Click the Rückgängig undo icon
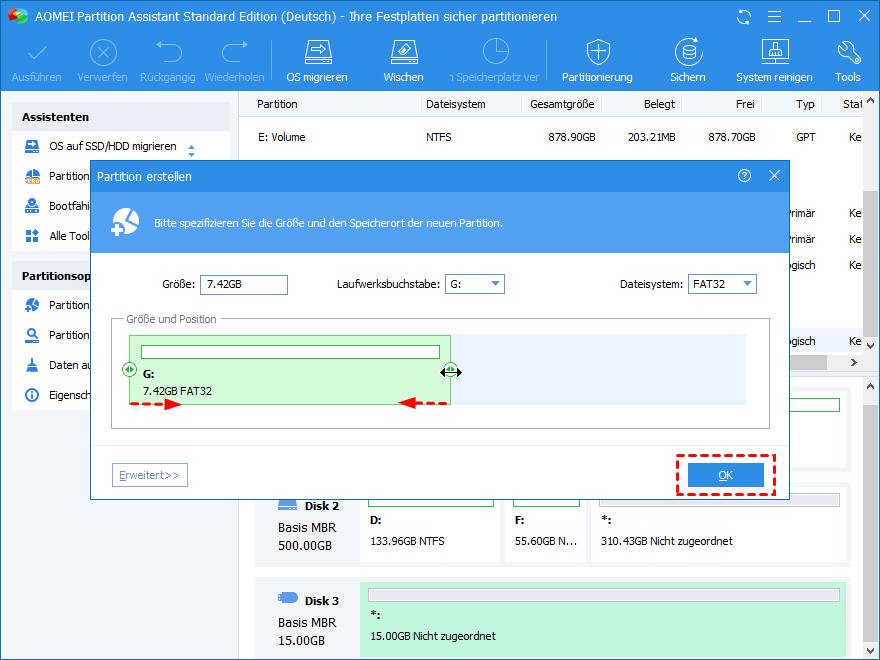880x660 pixels. pyautogui.click(x=168, y=52)
